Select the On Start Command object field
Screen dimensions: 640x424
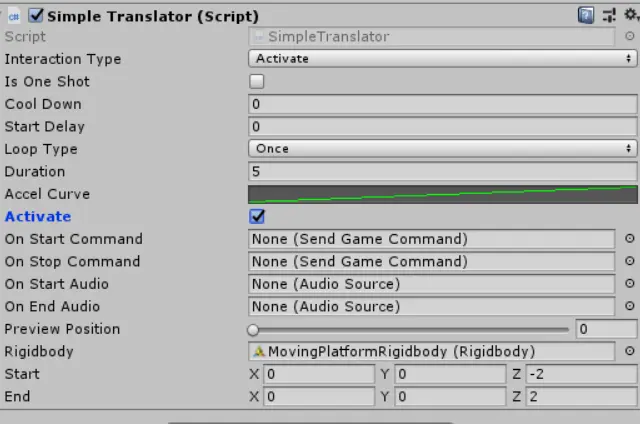(431, 239)
